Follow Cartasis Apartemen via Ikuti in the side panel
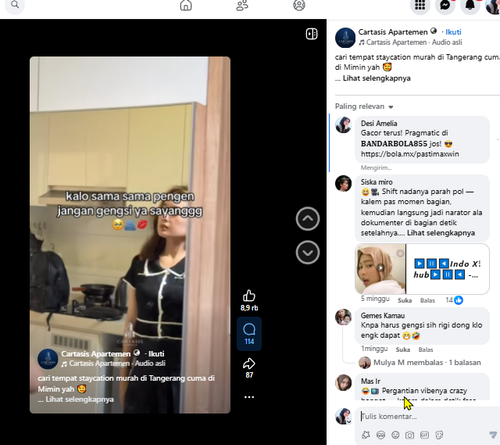Screen dimensions: 500x445 pos(453,32)
